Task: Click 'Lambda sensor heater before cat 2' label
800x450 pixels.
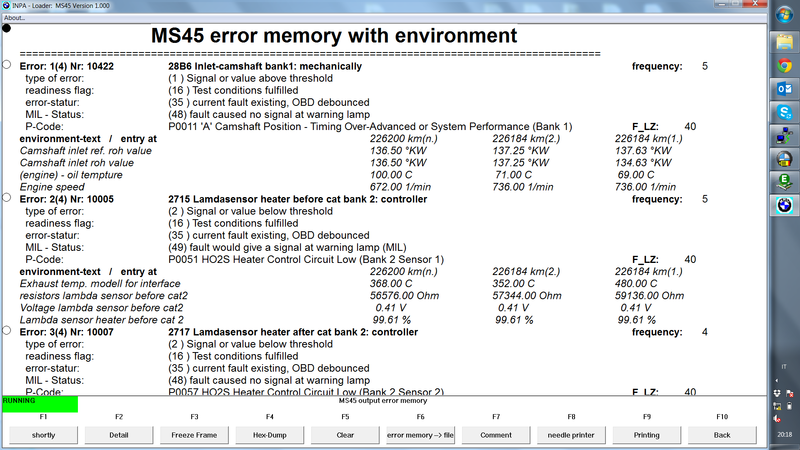Action: (102, 320)
